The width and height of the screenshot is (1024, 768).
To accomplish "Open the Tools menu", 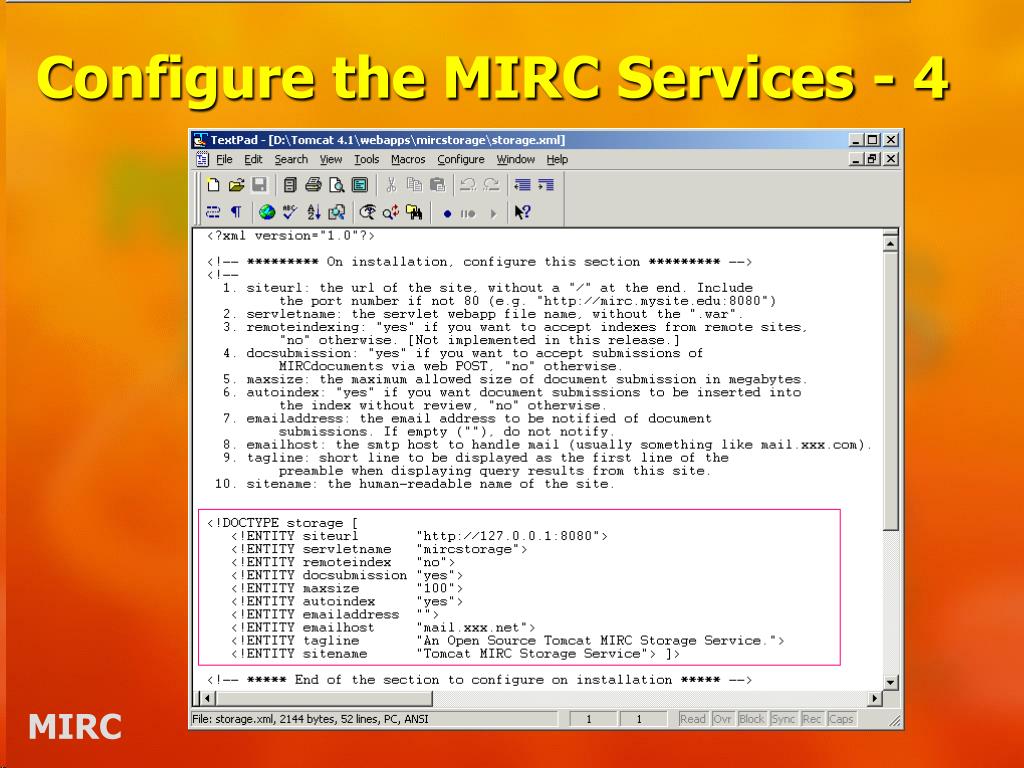I will pyautogui.click(x=366, y=159).
